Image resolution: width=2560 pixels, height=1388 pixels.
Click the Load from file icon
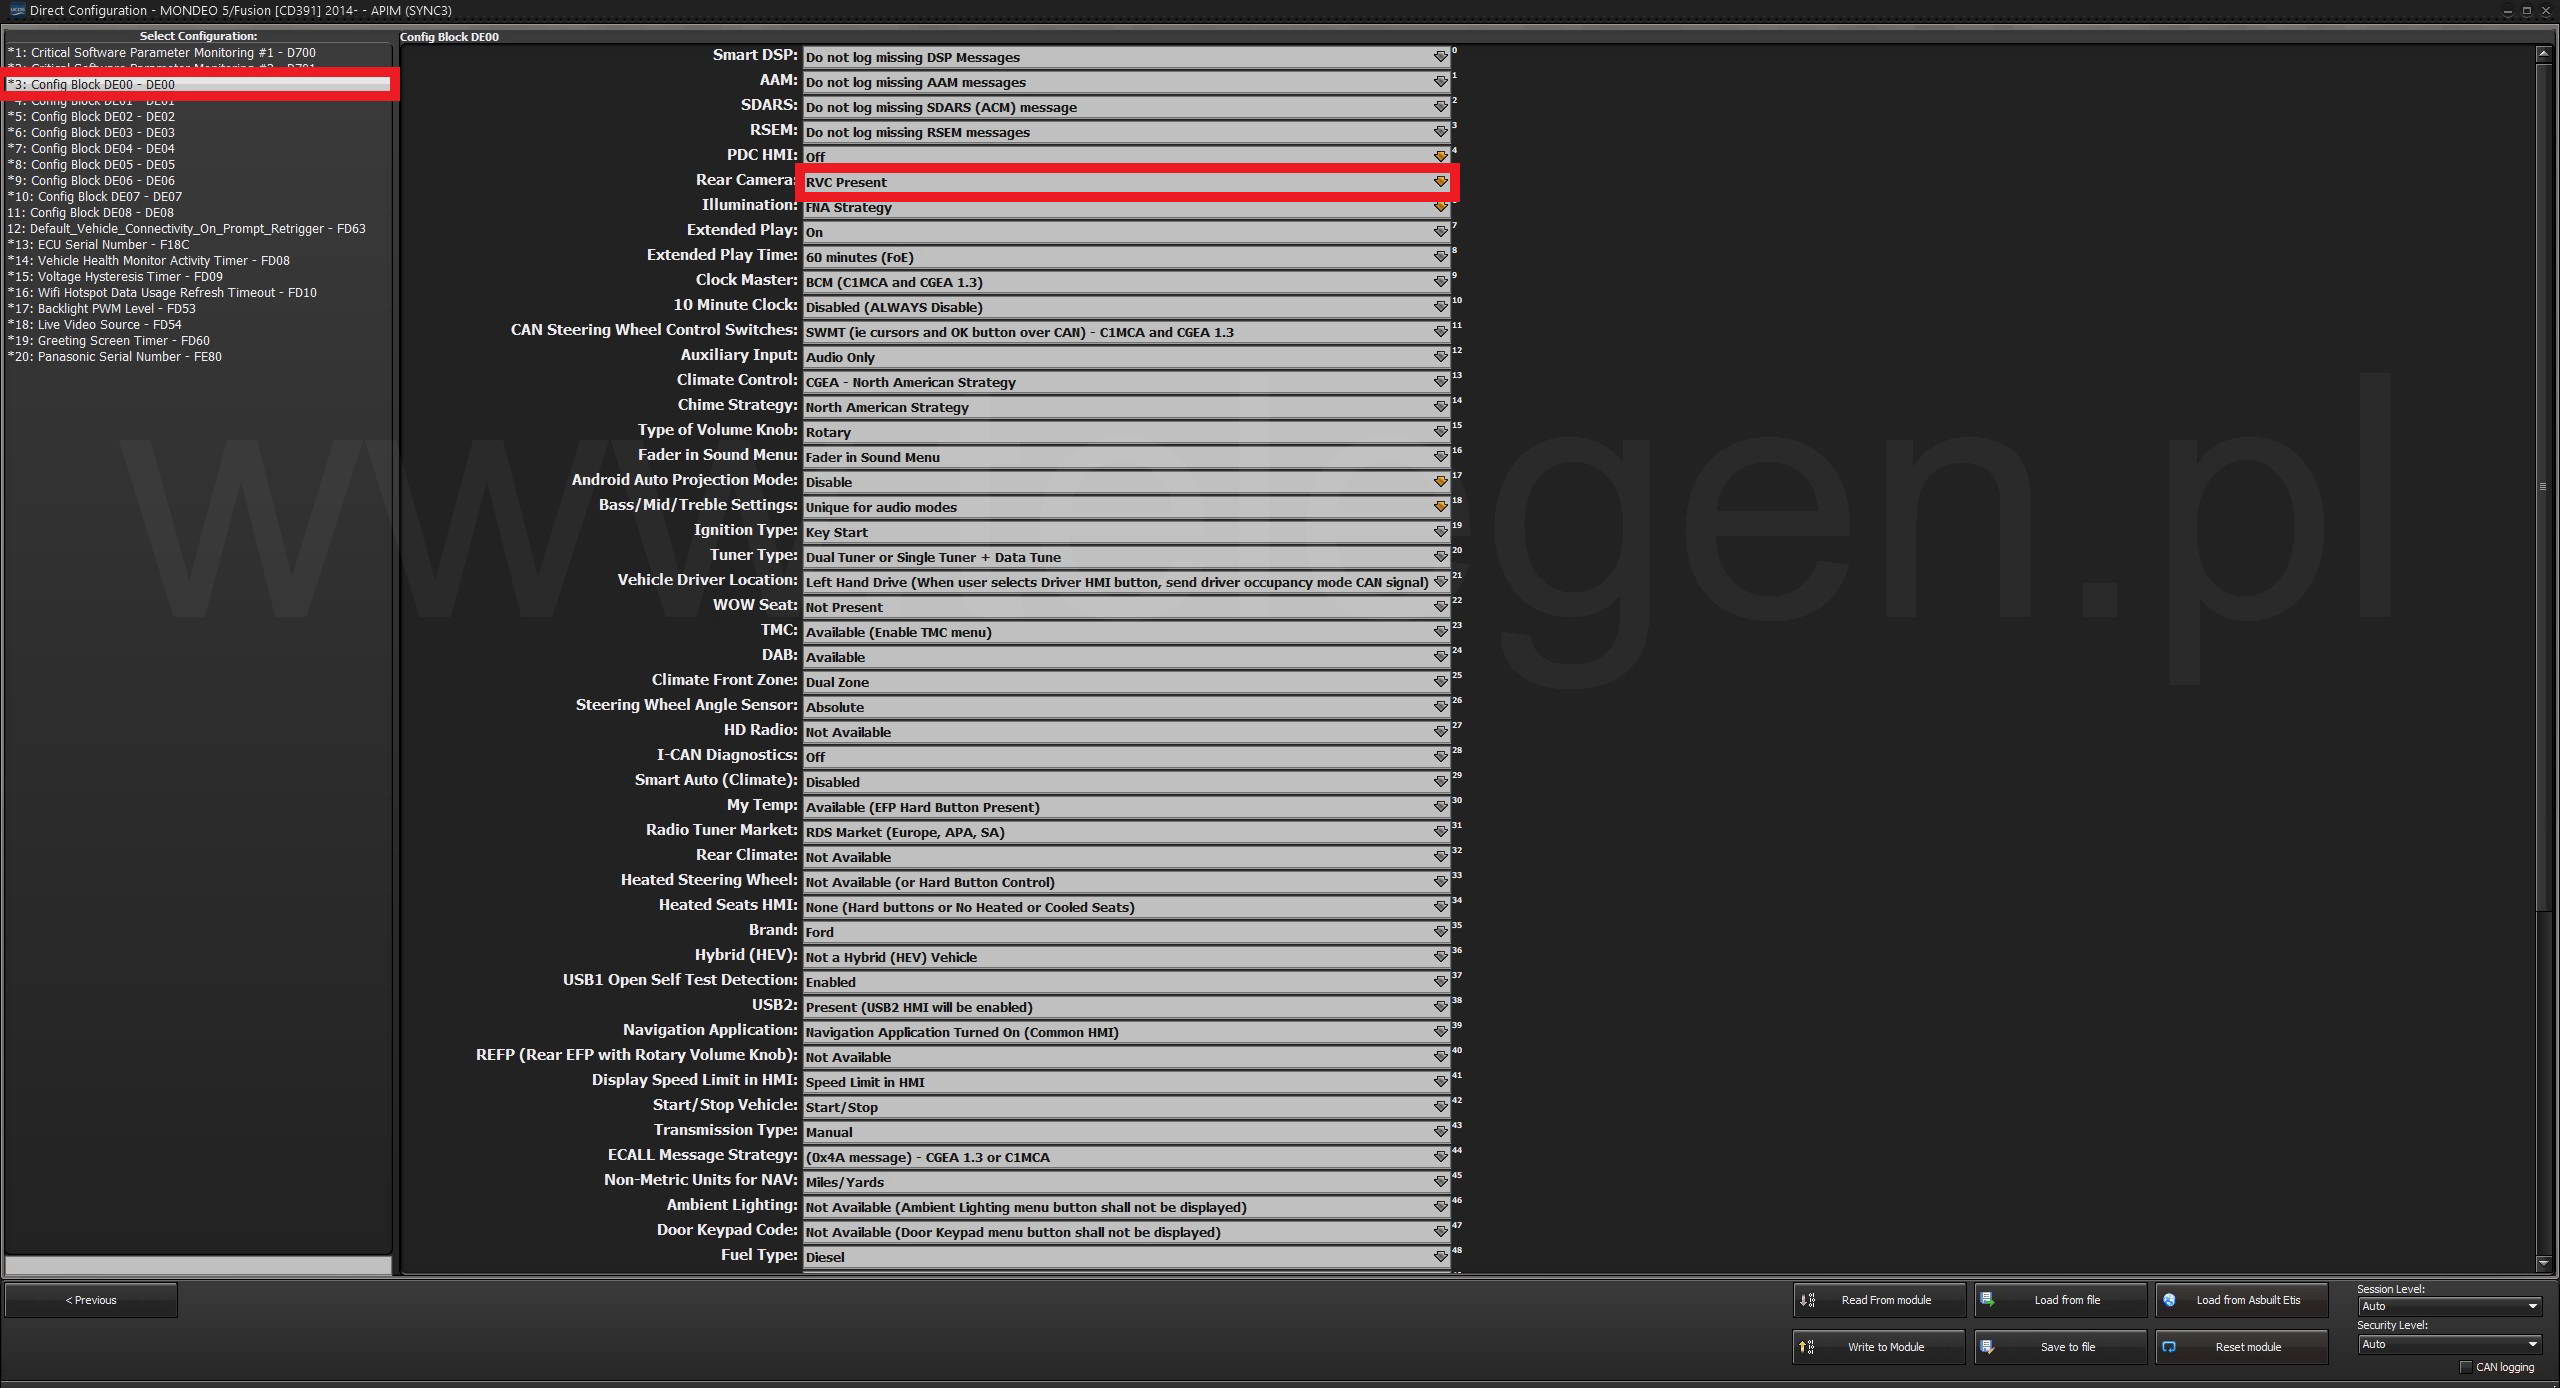coord(1987,1300)
